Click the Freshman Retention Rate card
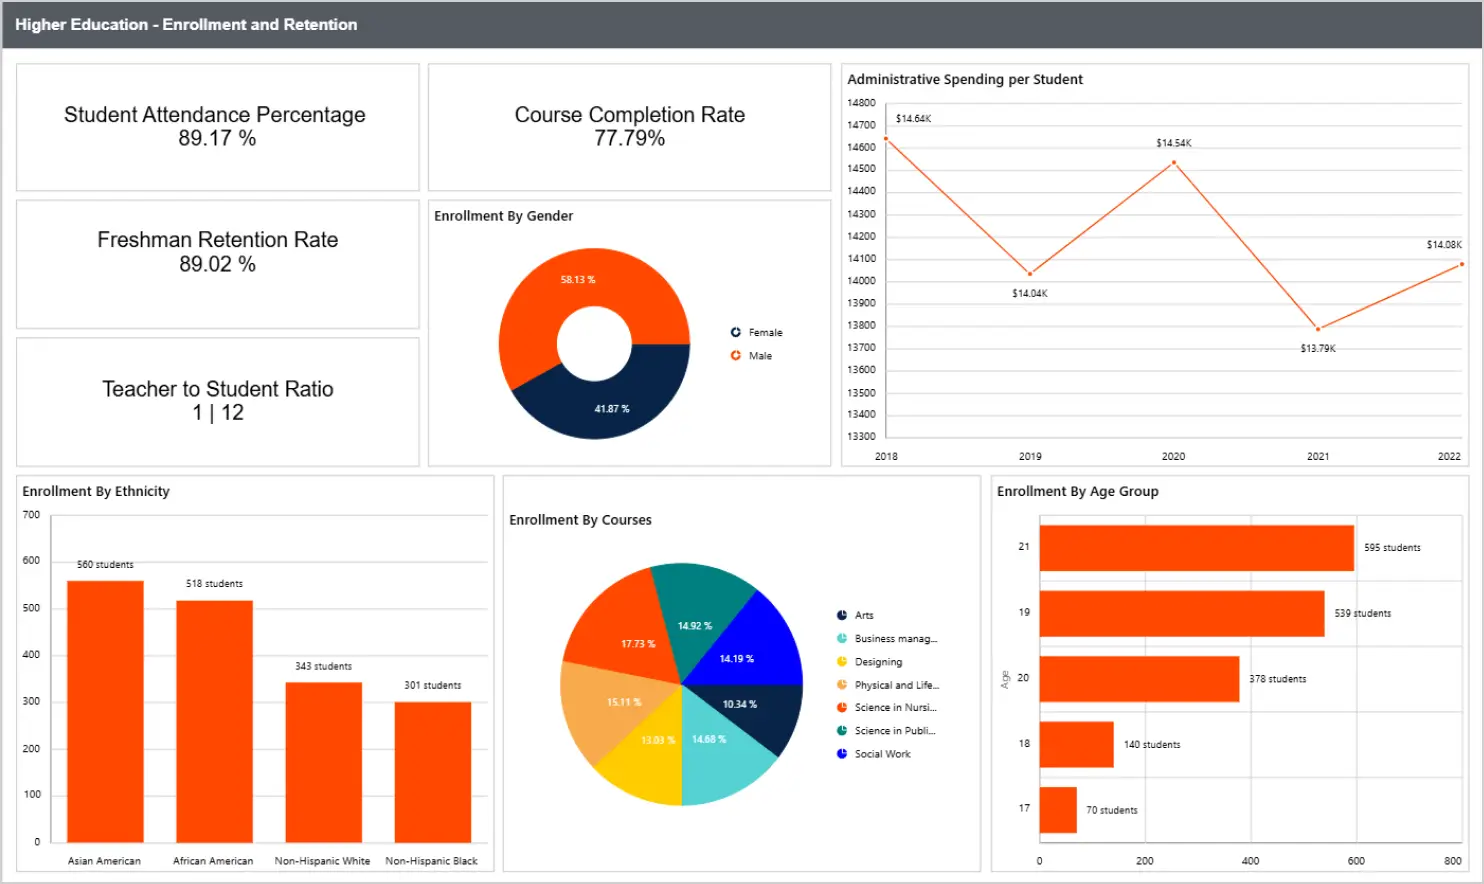Screen dimensions: 1484x884 pyautogui.click(x=217, y=264)
